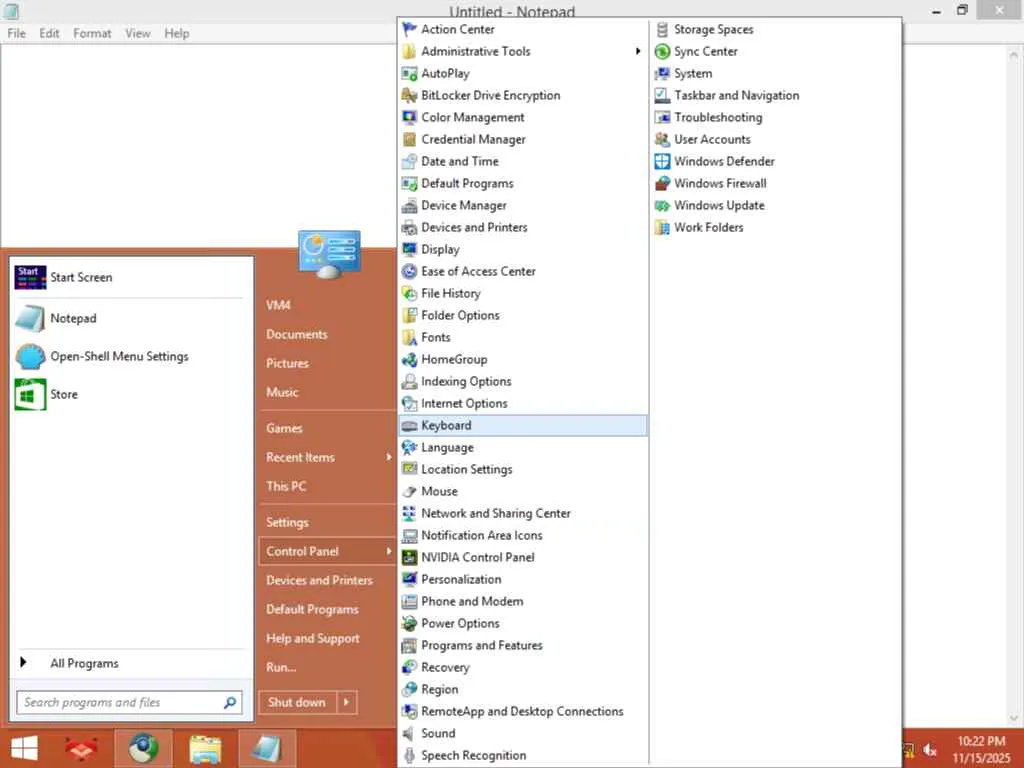Open Network and Sharing Center entry
1024x768 pixels.
pyautogui.click(x=523, y=514)
